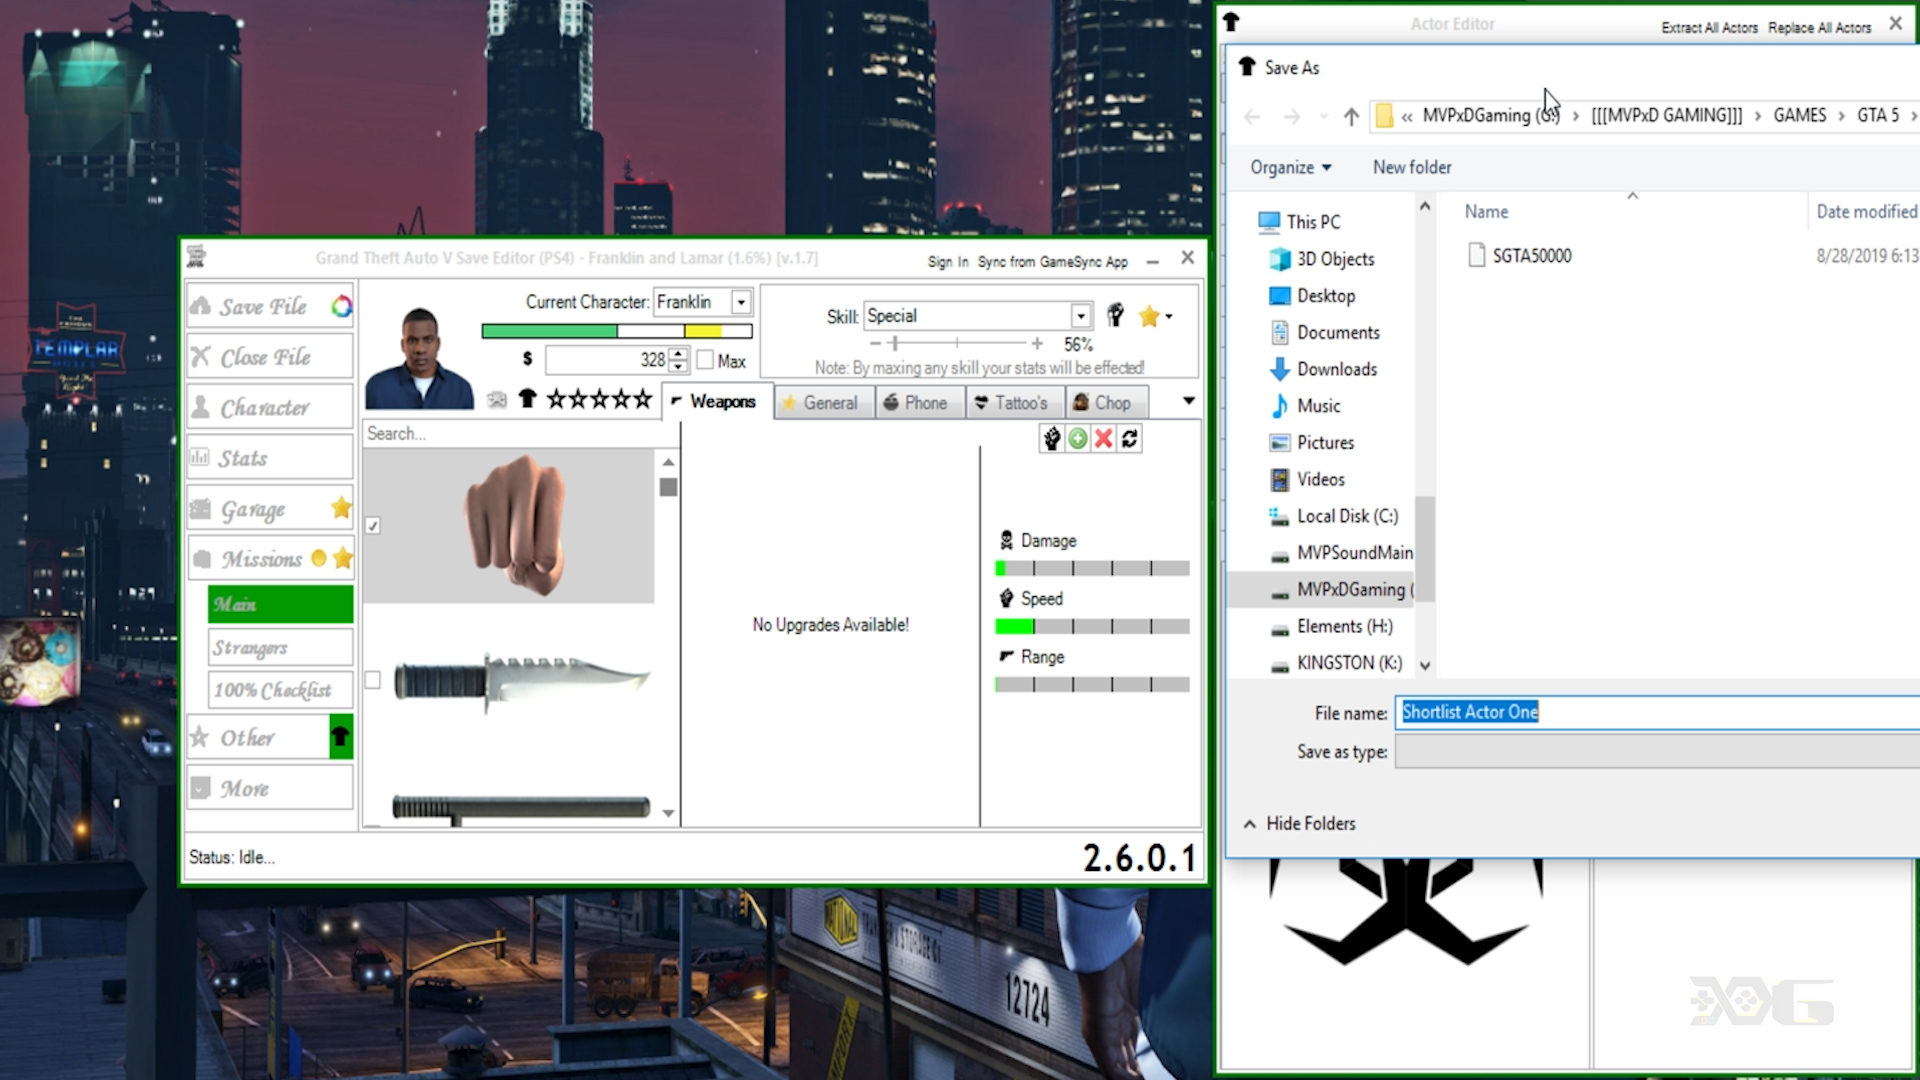Select Local Disk (C:) drive

coord(1347,516)
